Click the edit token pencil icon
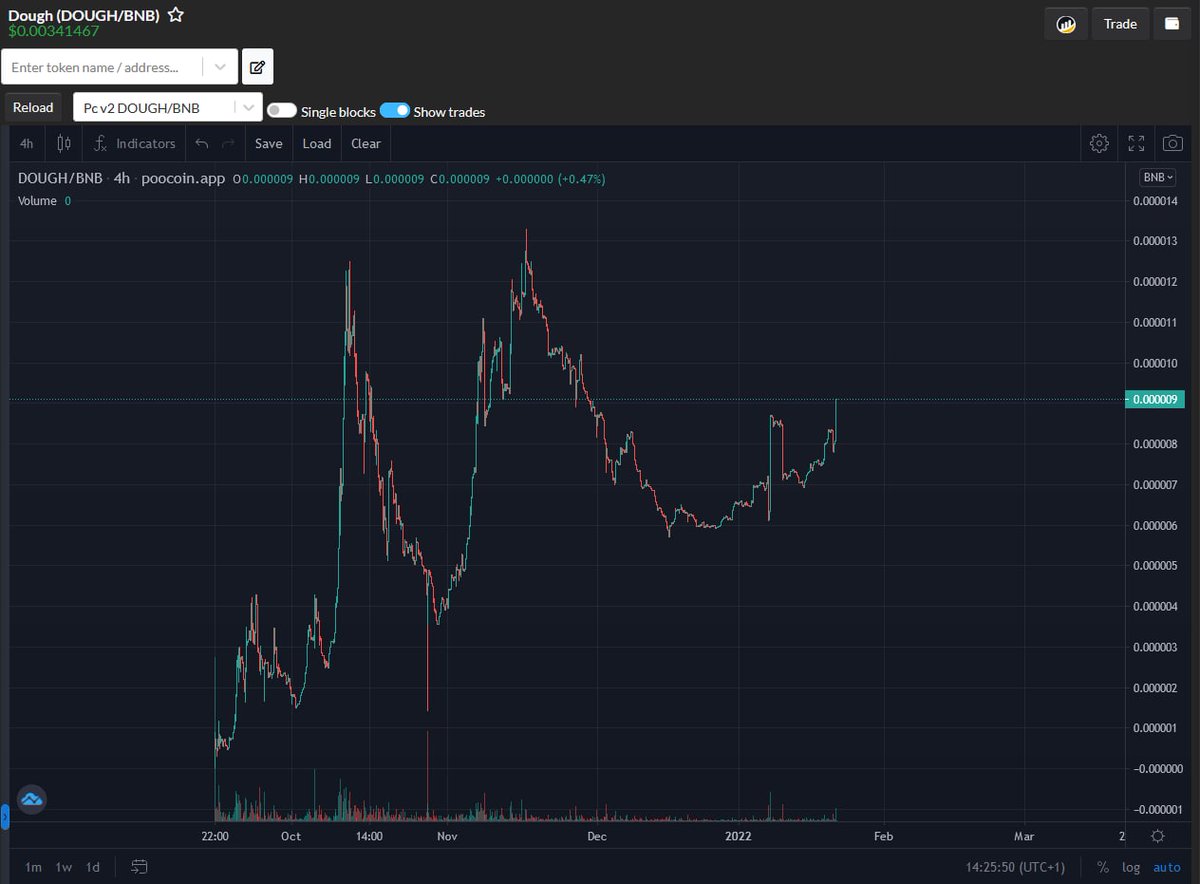Image resolution: width=1200 pixels, height=884 pixels. [257, 67]
